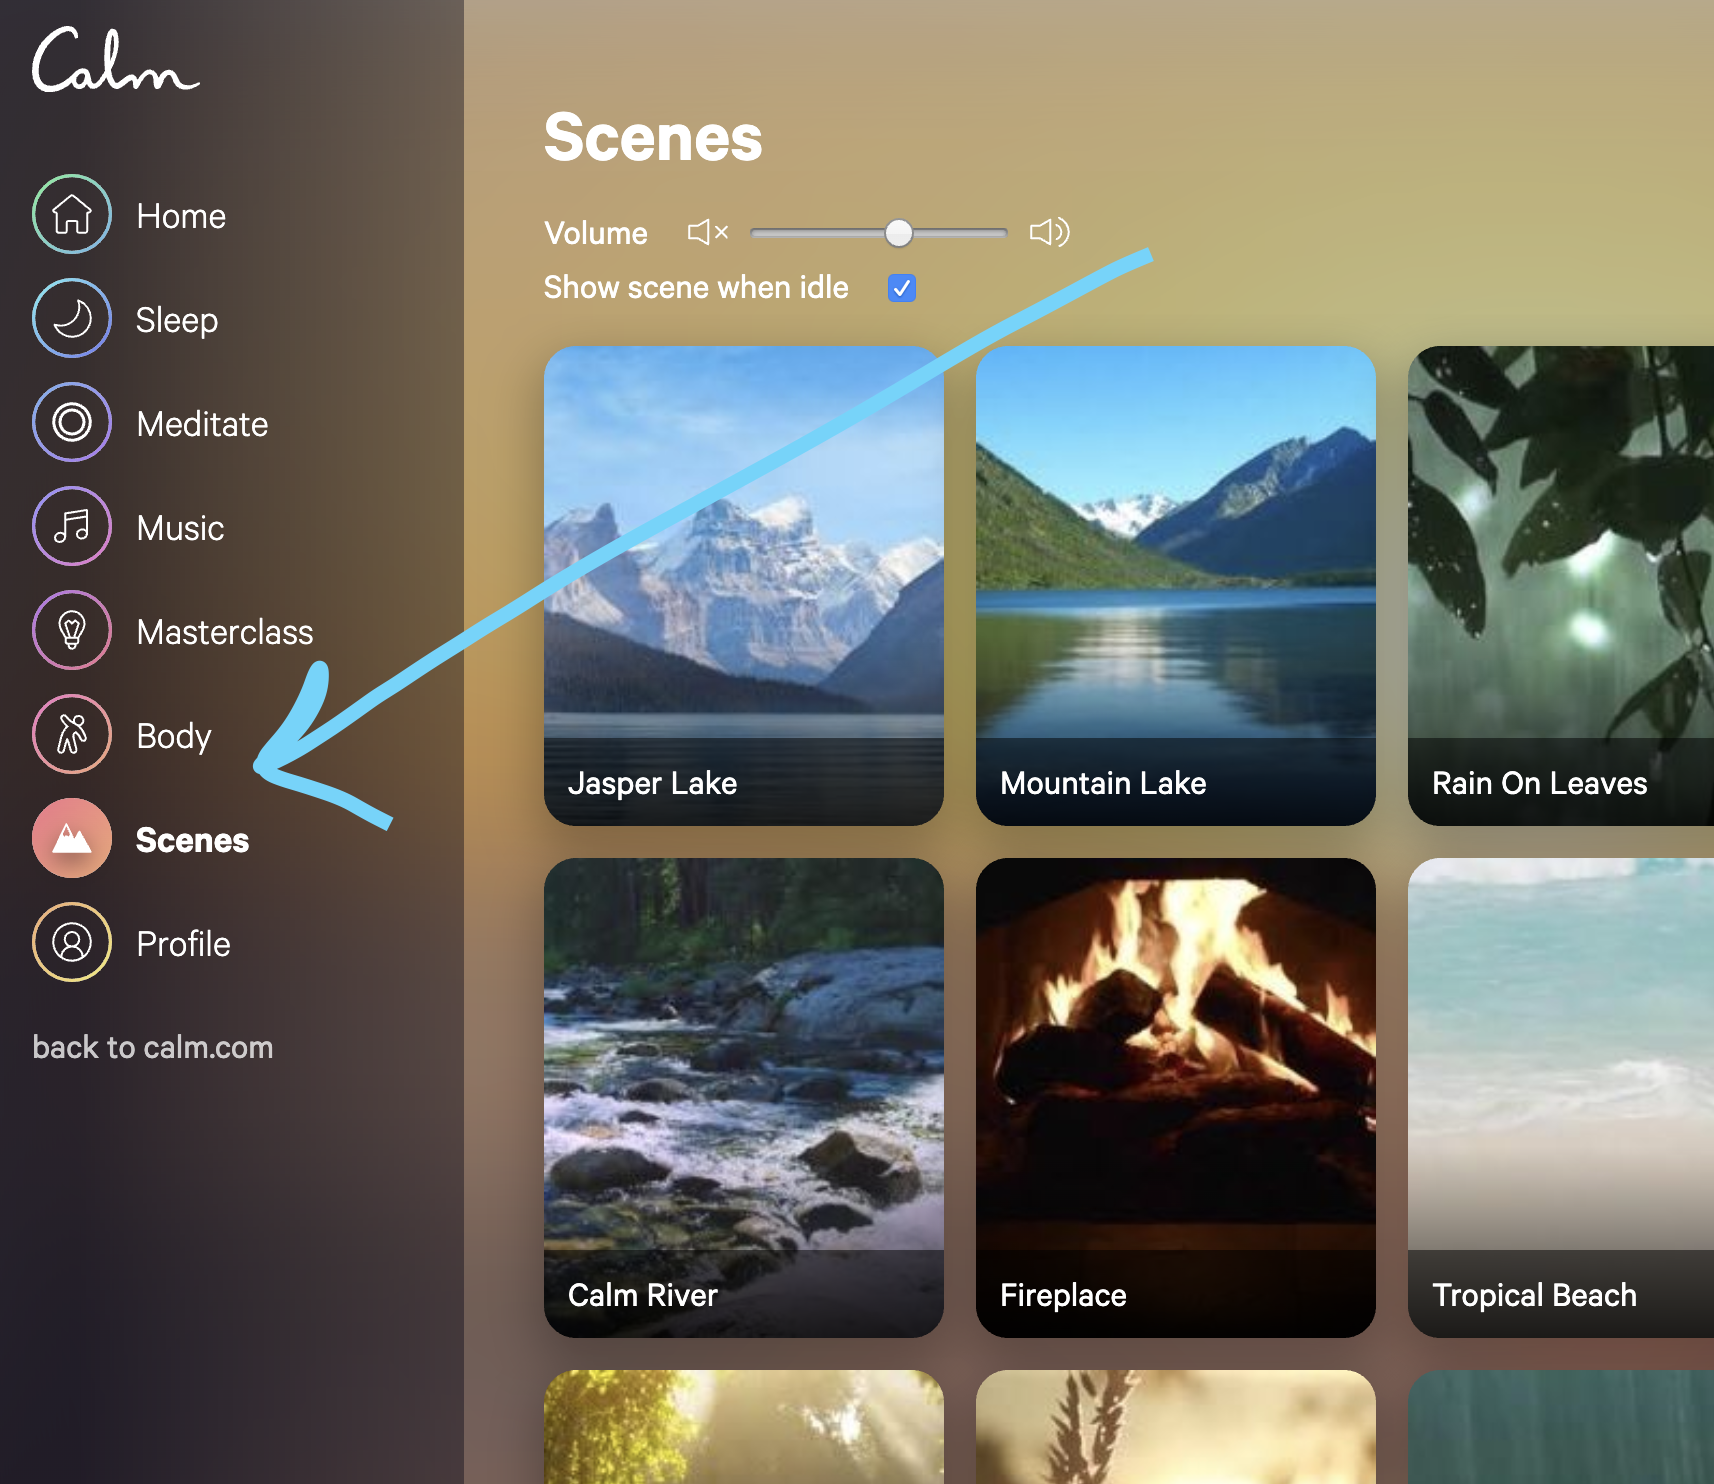Screen dimensions: 1714x1484
Task: Switch to the Music section
Action: click(x=180, y=528)
